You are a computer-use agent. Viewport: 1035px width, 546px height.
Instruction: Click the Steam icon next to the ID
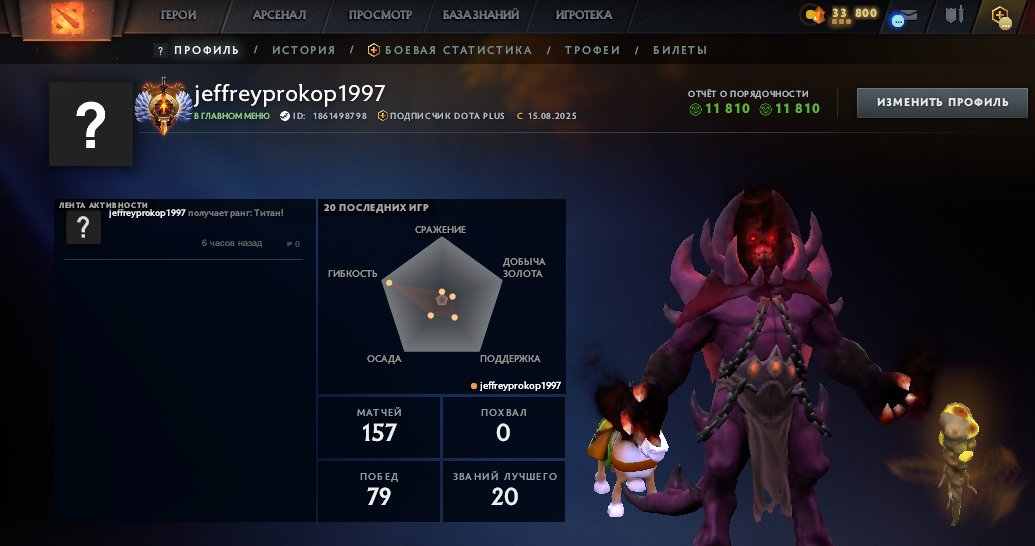(x=284, y=116)
